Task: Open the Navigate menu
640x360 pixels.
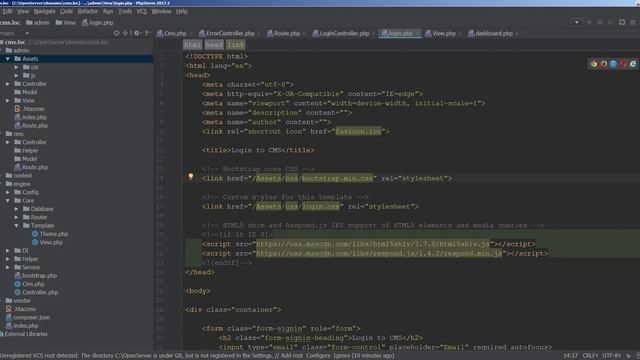Action: point(44,11)
